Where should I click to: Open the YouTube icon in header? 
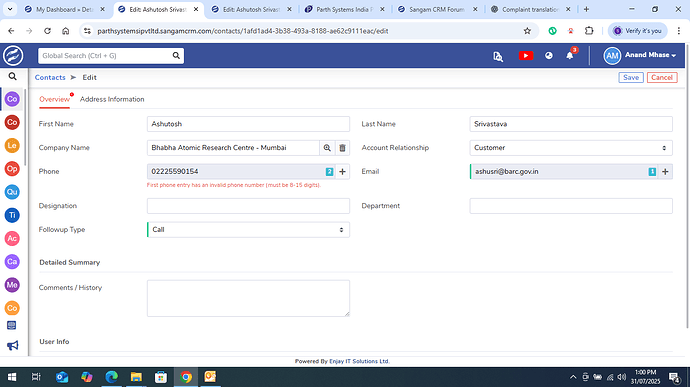pos(525,55)
